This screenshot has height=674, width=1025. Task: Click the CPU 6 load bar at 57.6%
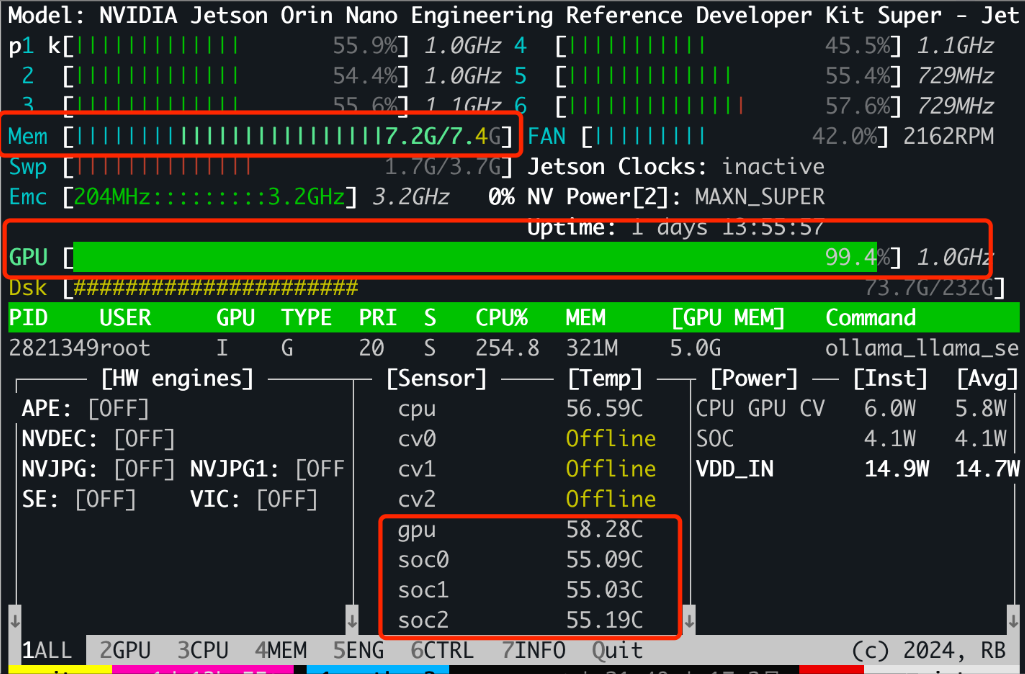click(x=728, y=105)
